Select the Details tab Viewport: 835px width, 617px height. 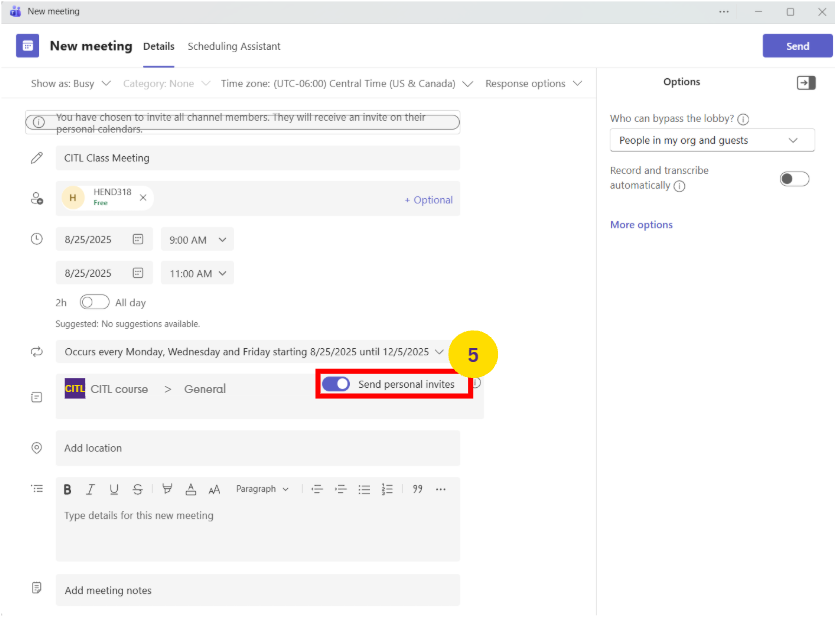coord(158,46)
